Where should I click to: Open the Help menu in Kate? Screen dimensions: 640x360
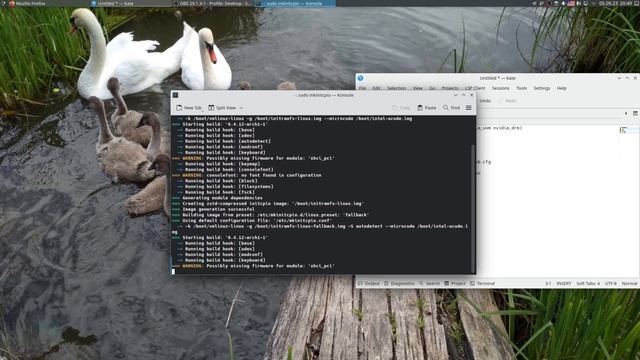coord(562,88)
